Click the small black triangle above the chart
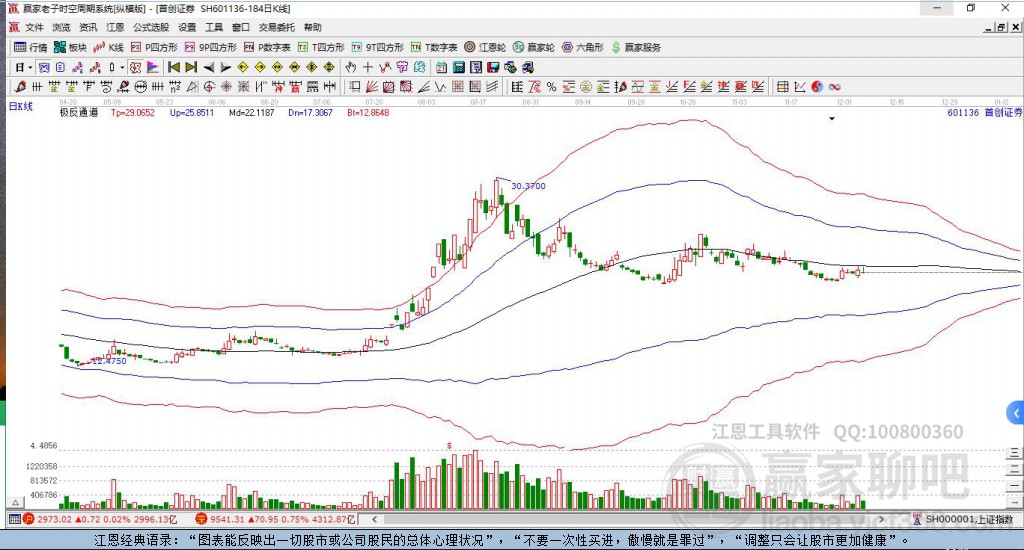This screenshot has height=550, width=1024. (832, 119)
